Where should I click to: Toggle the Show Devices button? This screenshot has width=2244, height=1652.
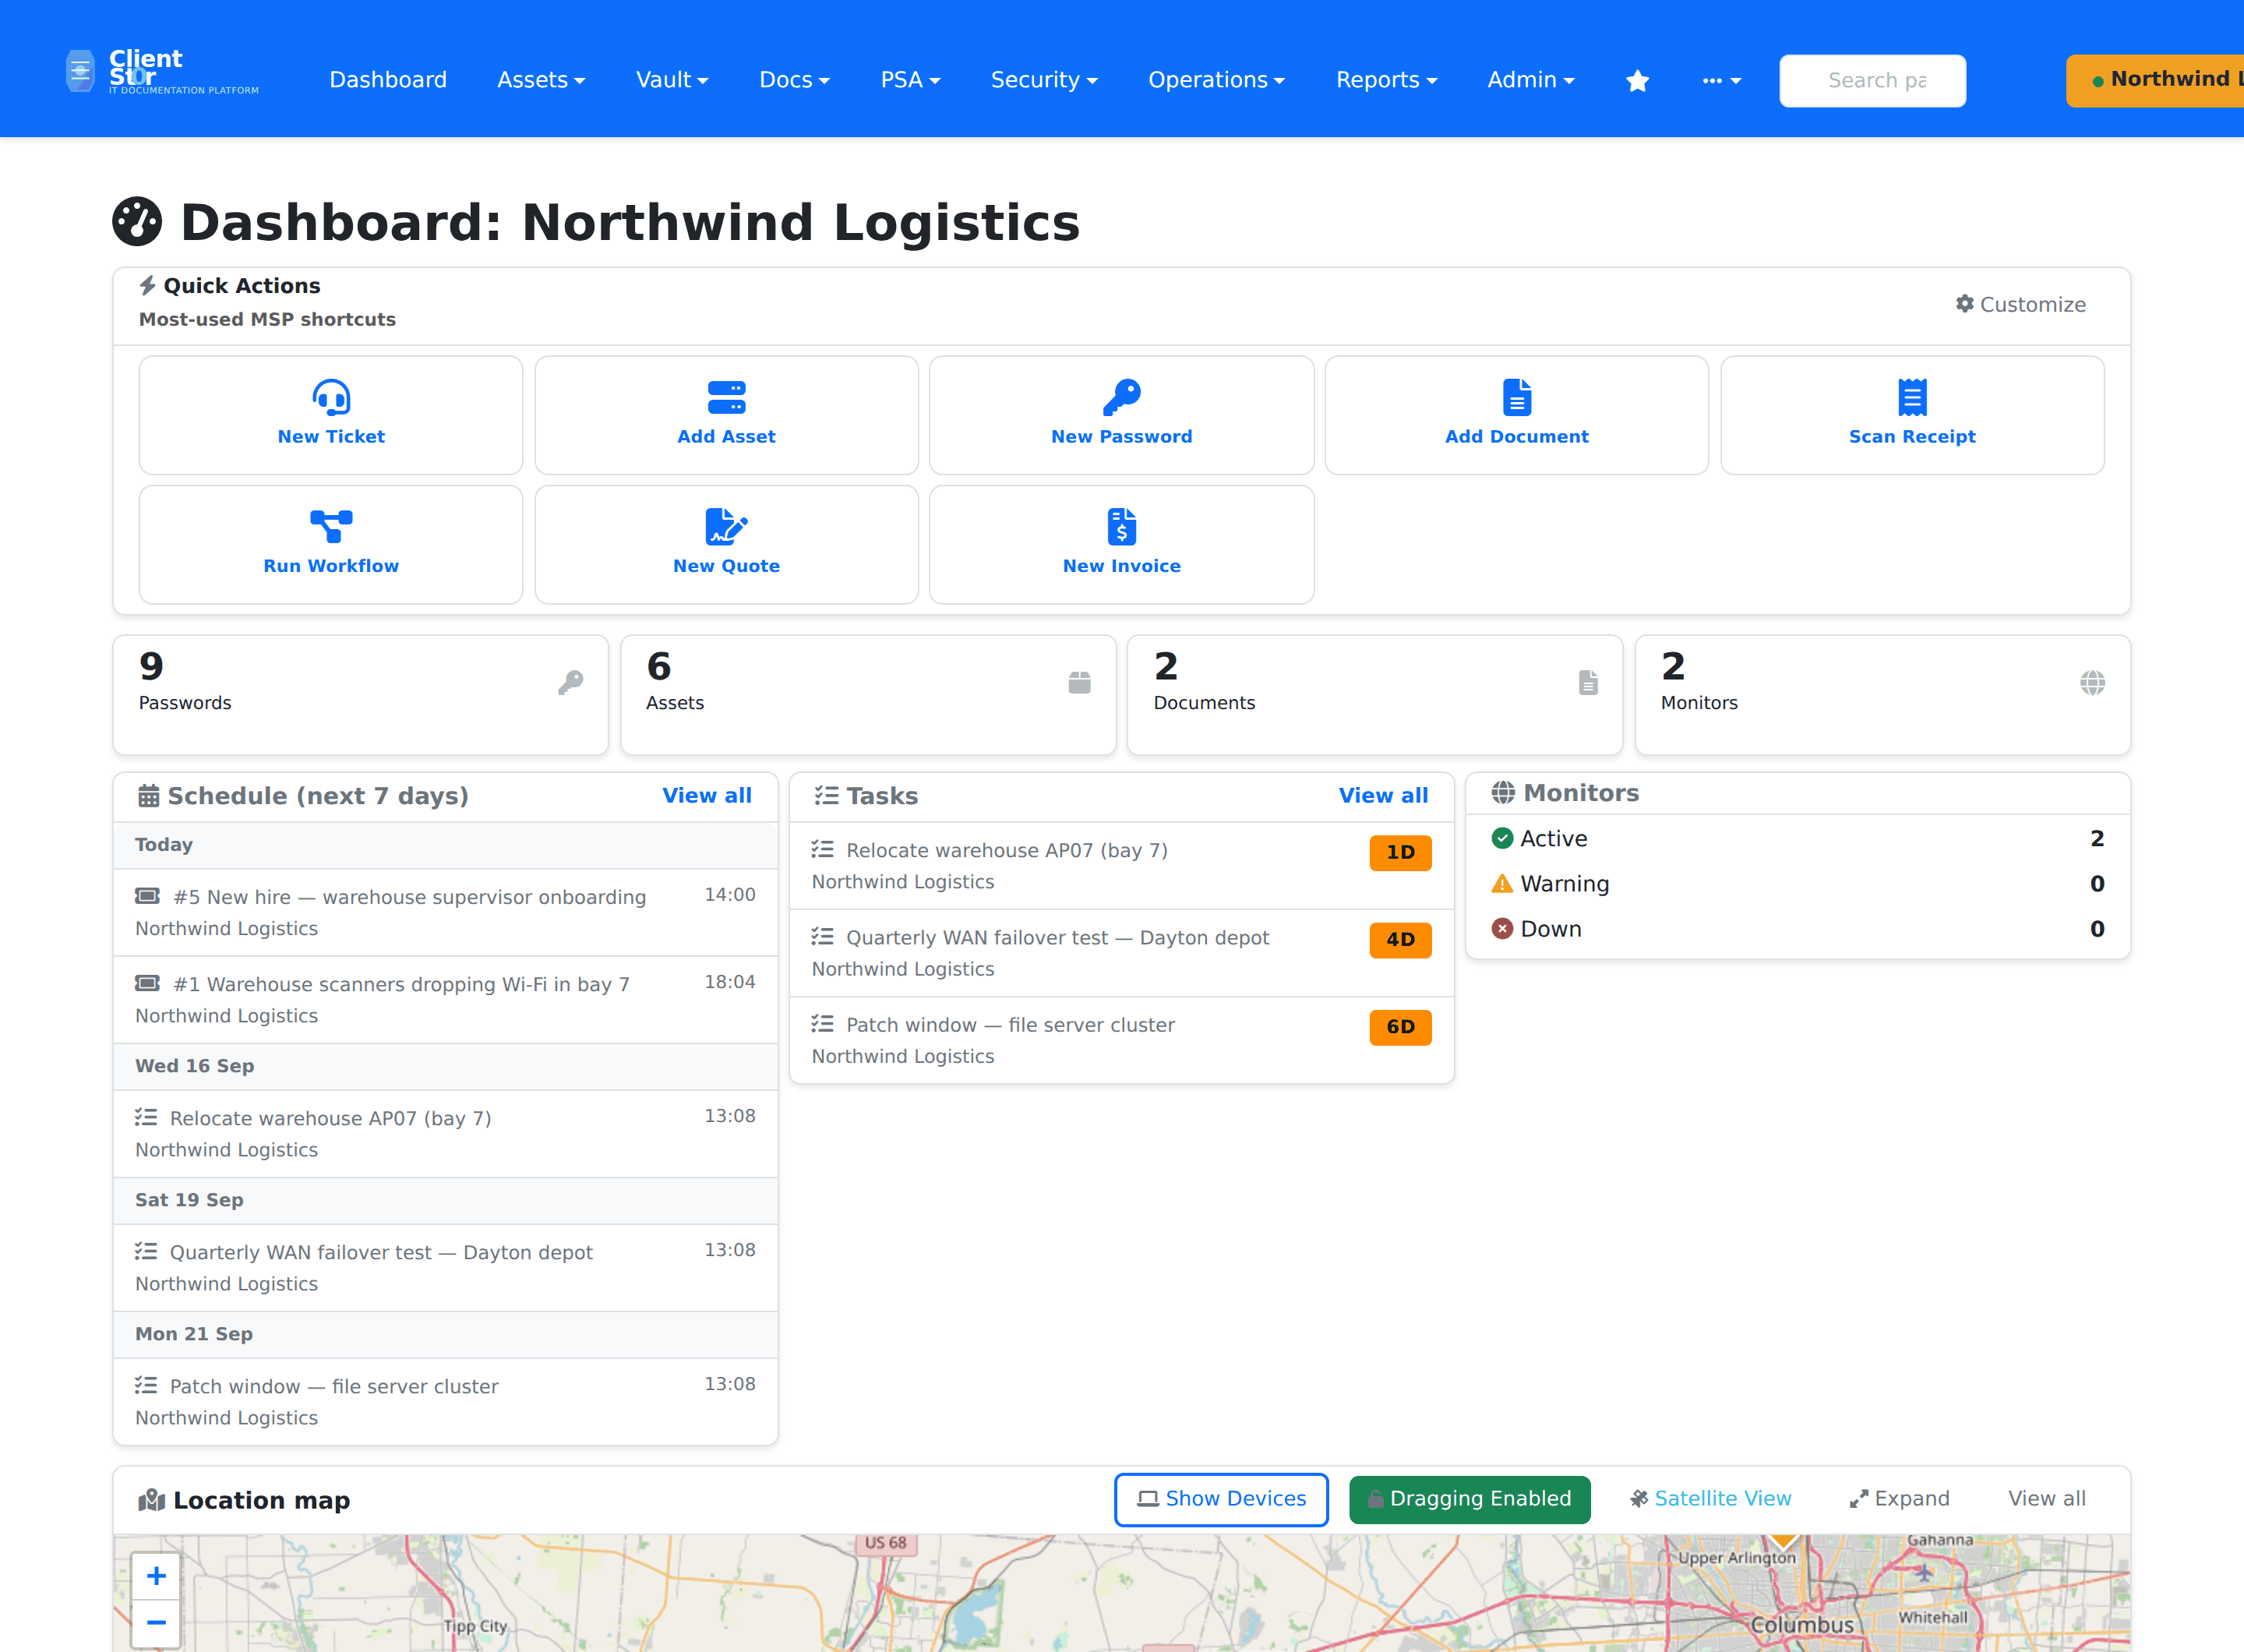click(x=1221, y=1499)
